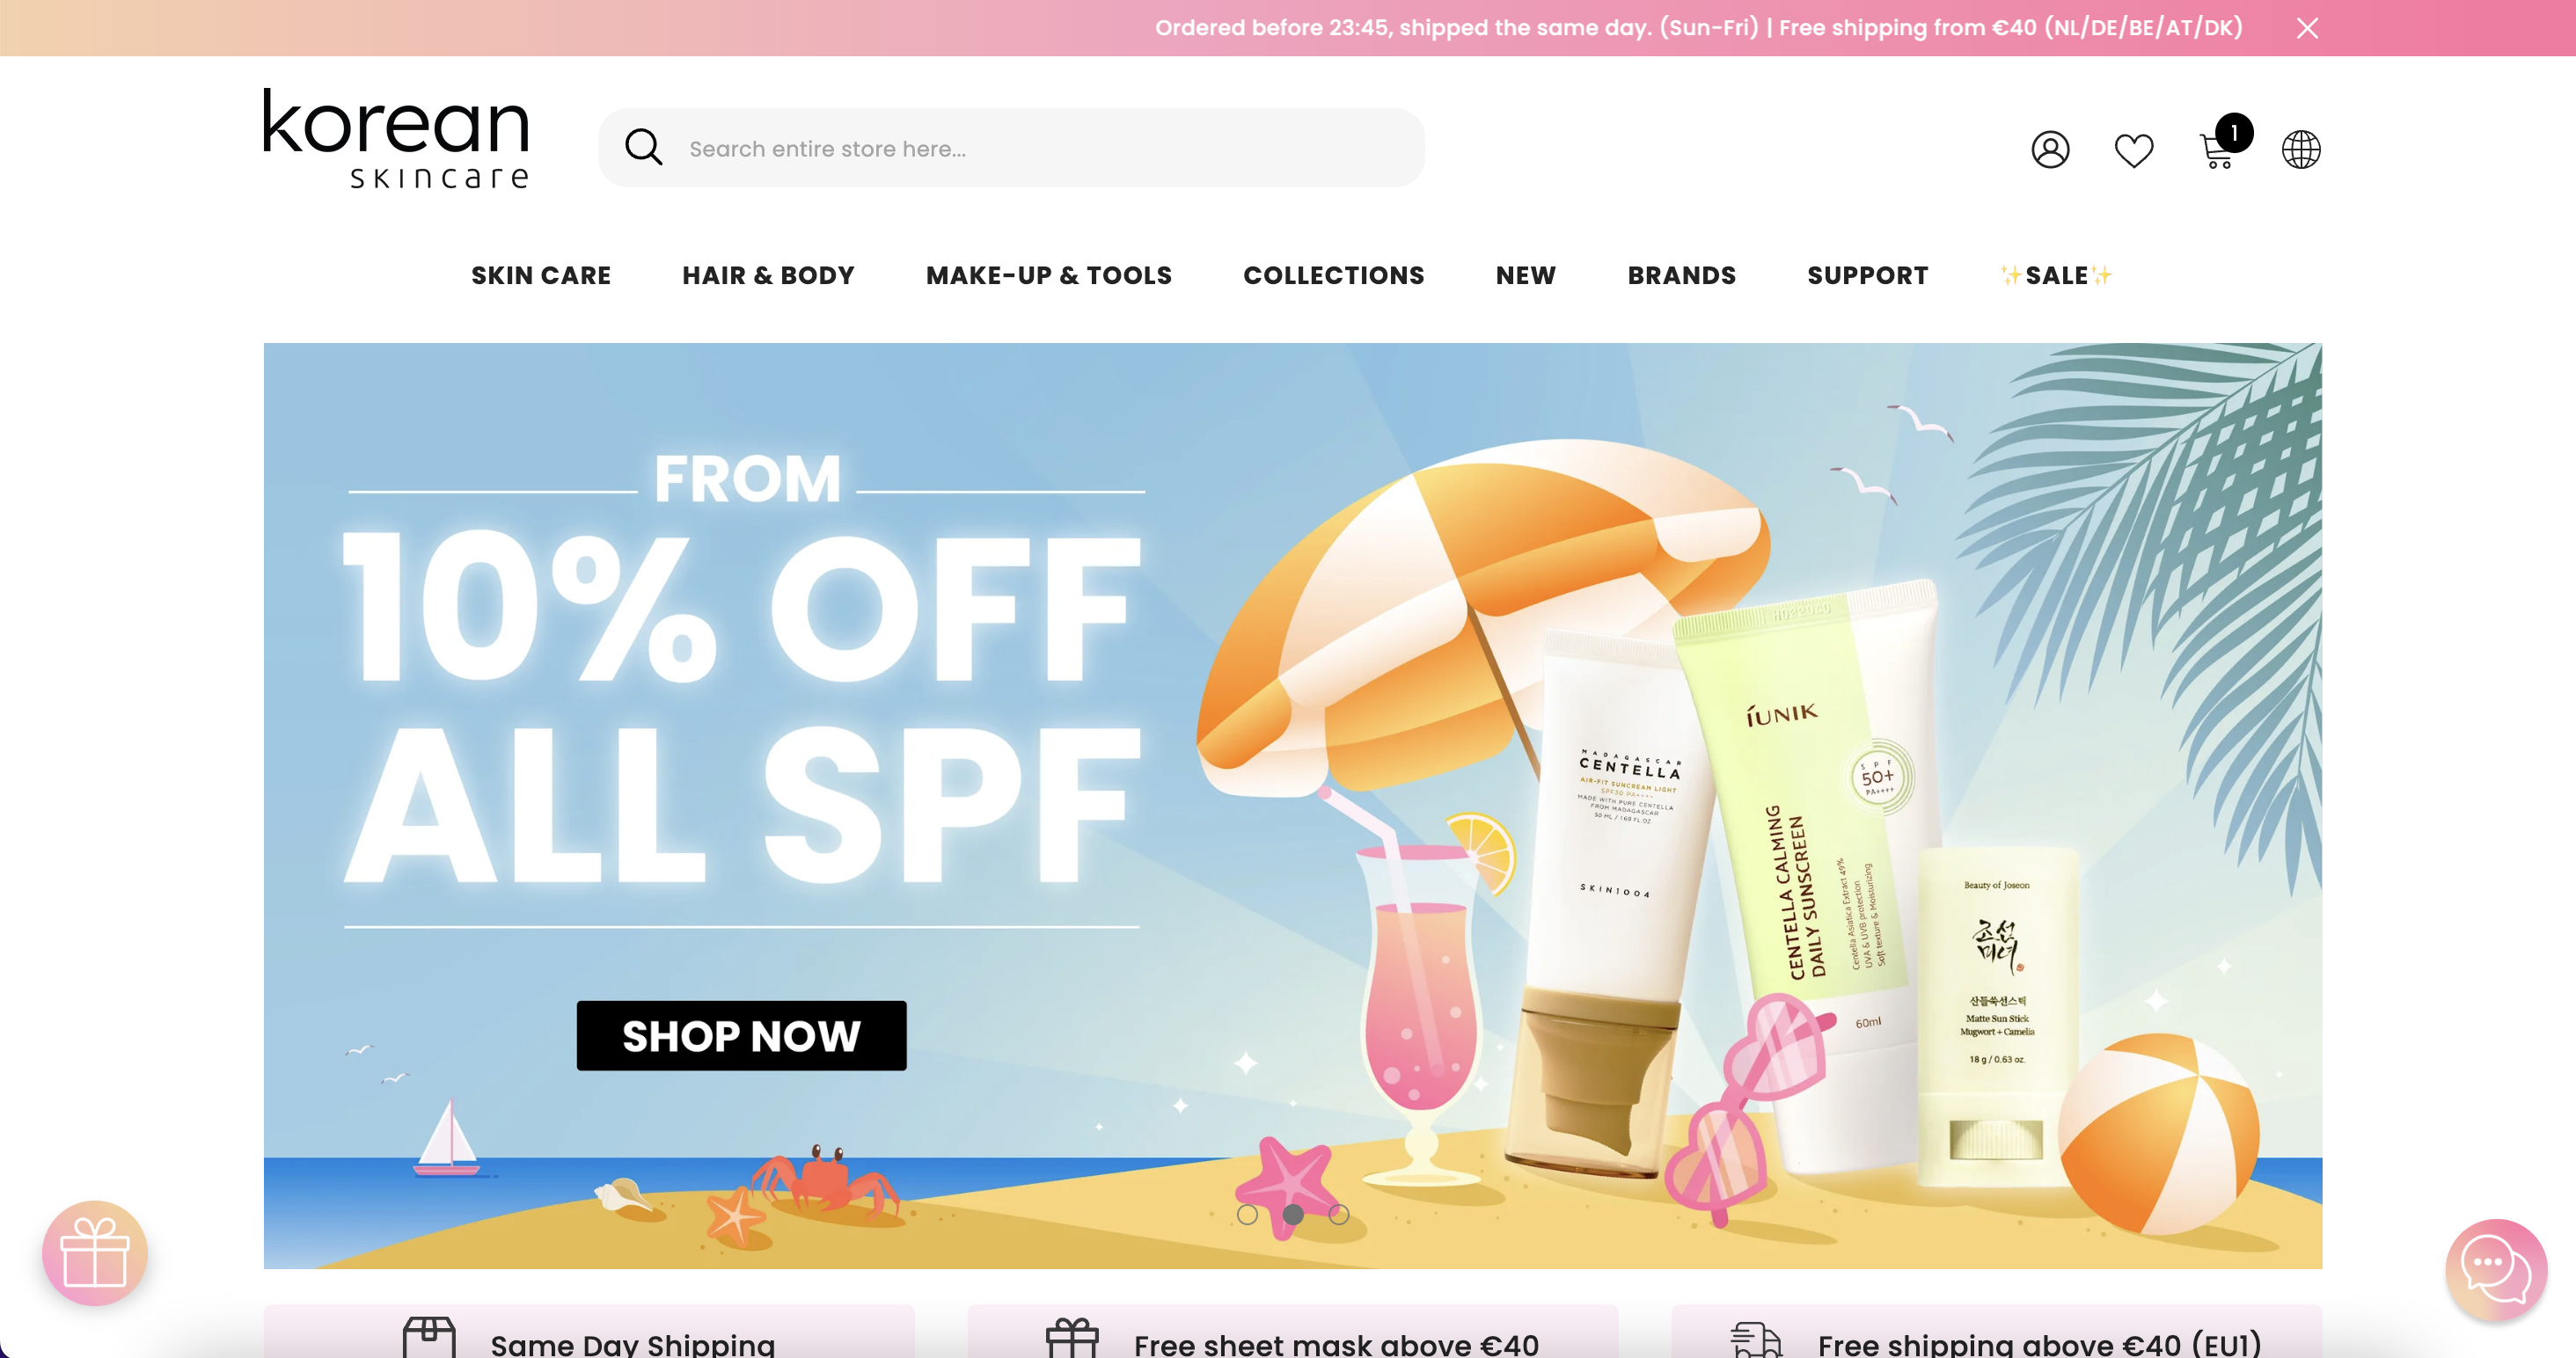Open language selector globe icon
The height and width of the screenshot is (1358, 2576).
[x=2300, y=150]
